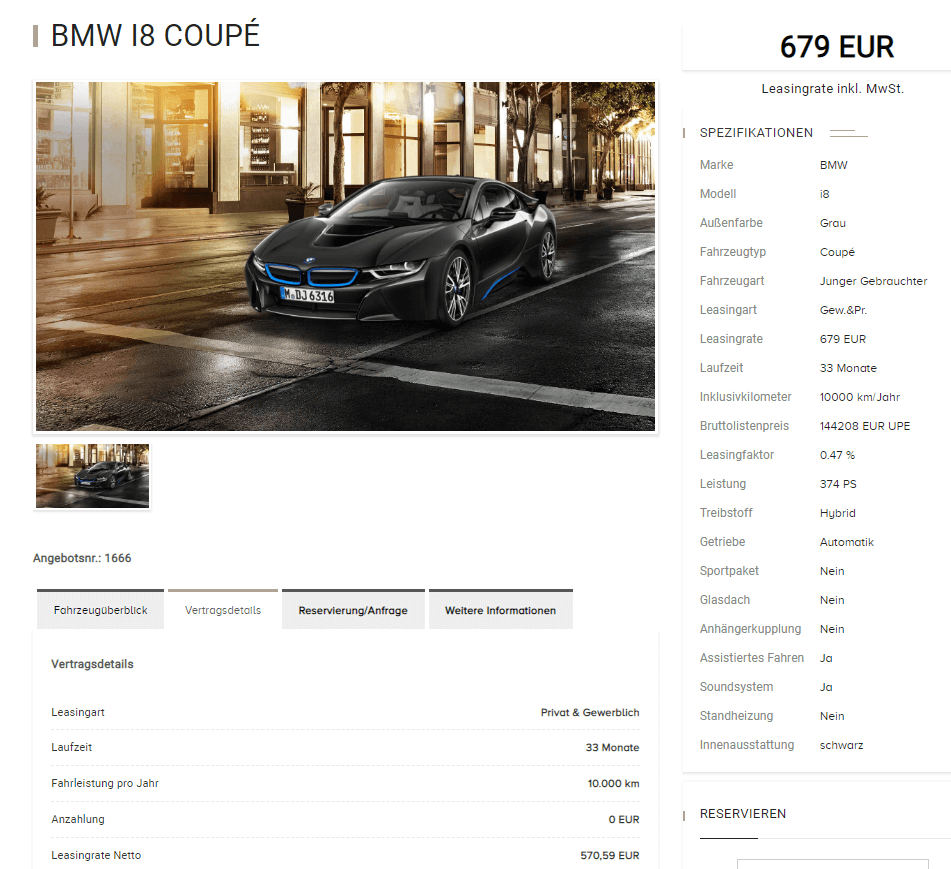Select the Vertragsdetails tab

click(x=223, y=609)
